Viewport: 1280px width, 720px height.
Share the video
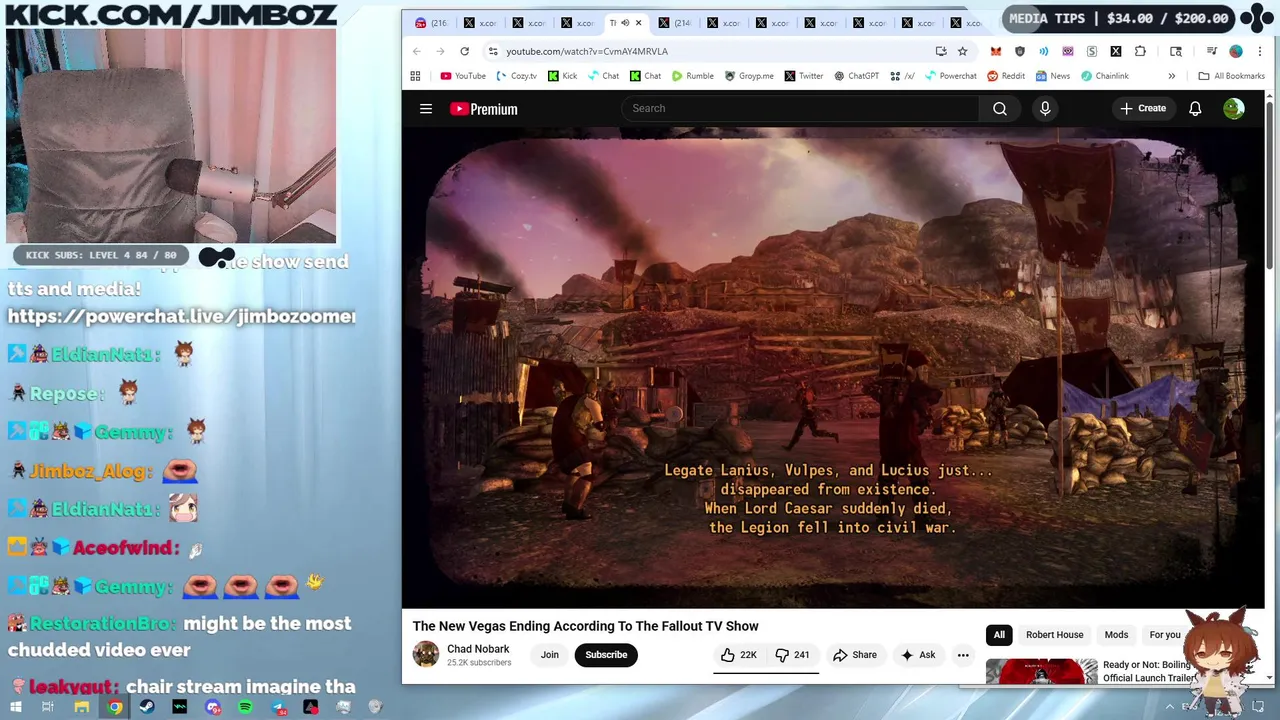click(855, 655)
